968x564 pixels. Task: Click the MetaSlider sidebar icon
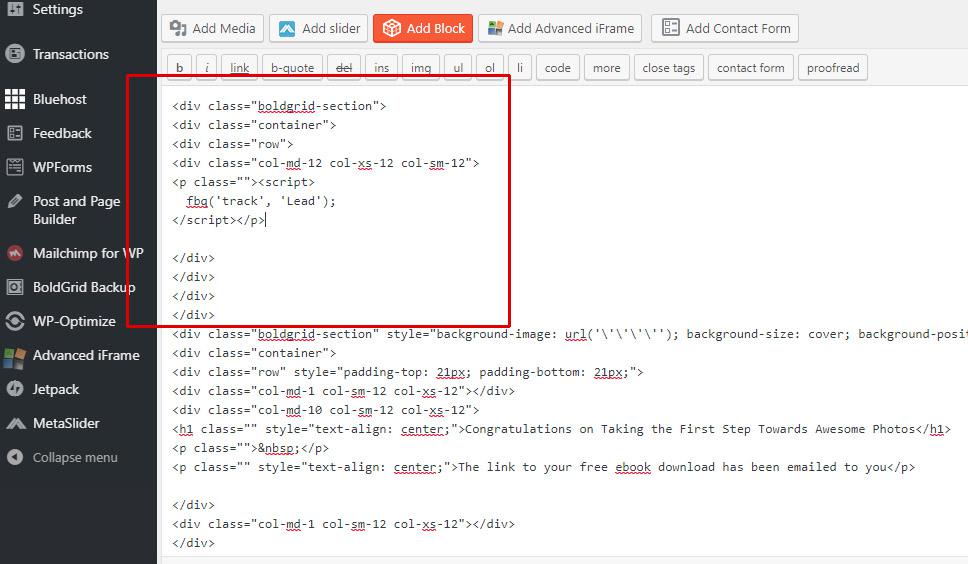pos(15,423)
